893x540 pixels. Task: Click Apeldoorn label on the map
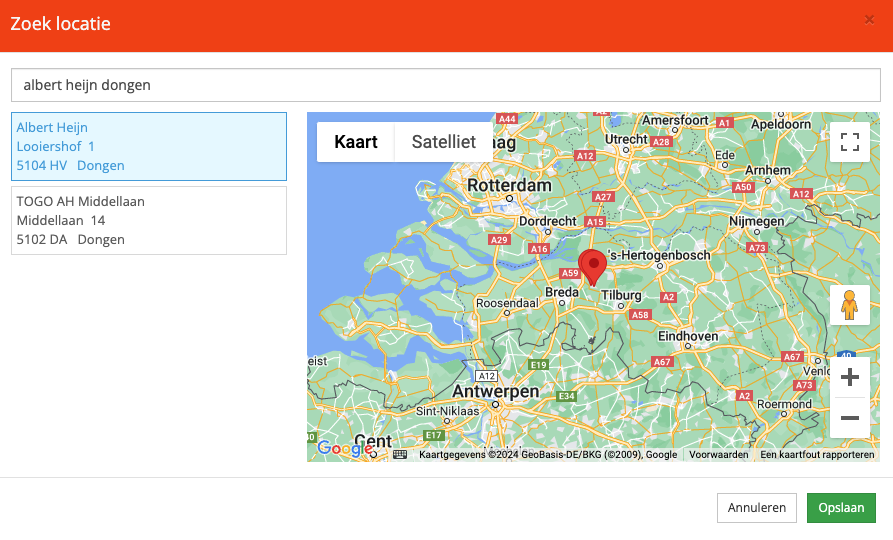(x=781, y=124)
